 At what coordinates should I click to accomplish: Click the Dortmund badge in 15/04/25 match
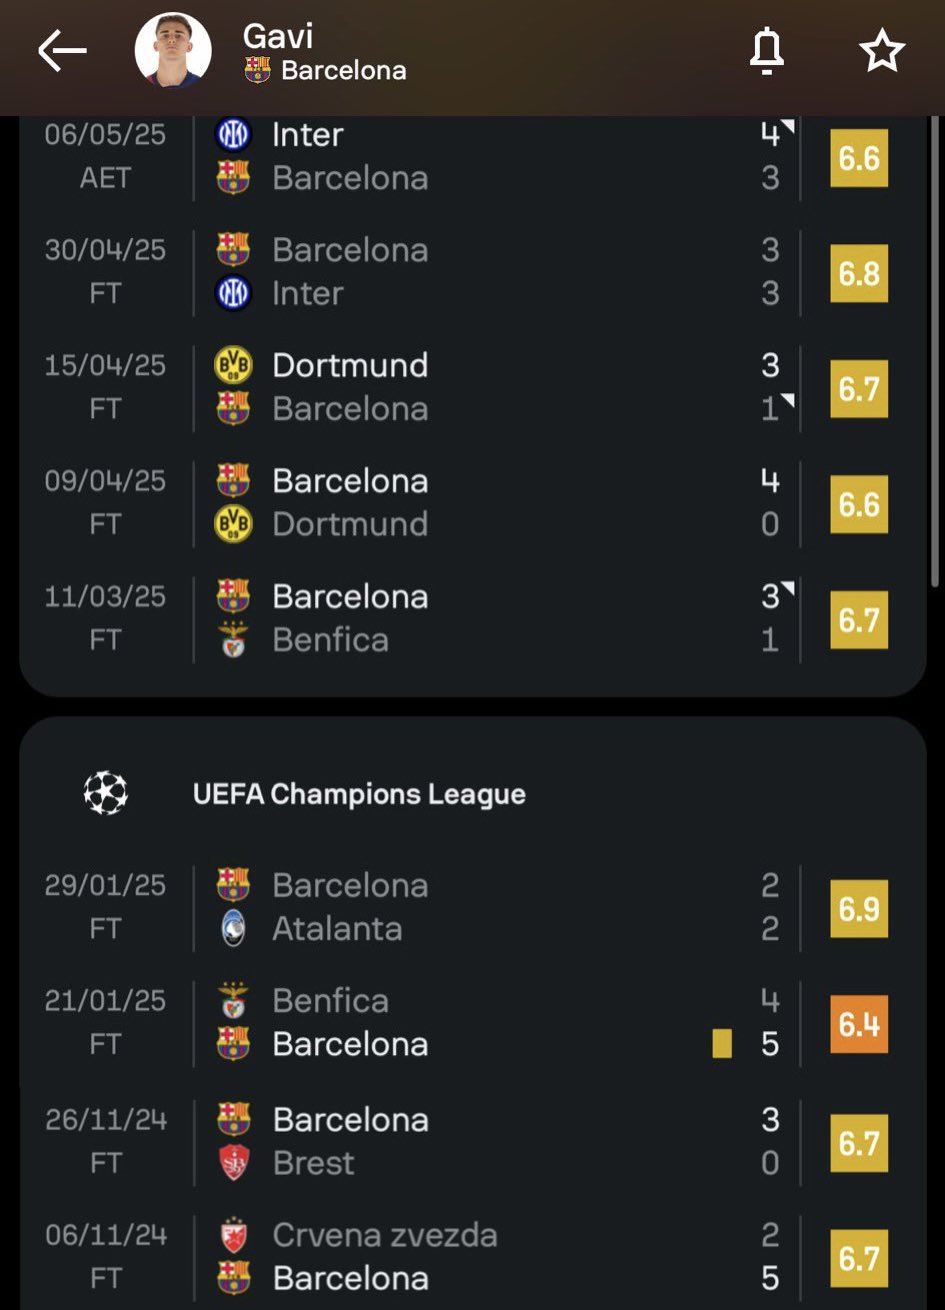click(x=233, y=365)
